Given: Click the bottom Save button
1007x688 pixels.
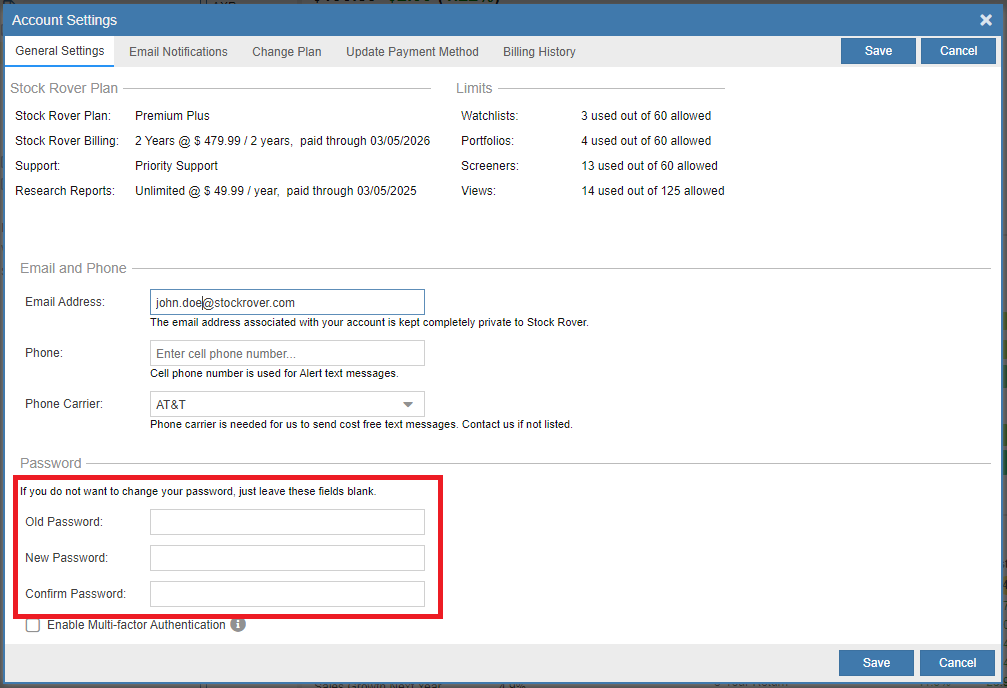Looking at the screenshot, I should click(876, 662).
